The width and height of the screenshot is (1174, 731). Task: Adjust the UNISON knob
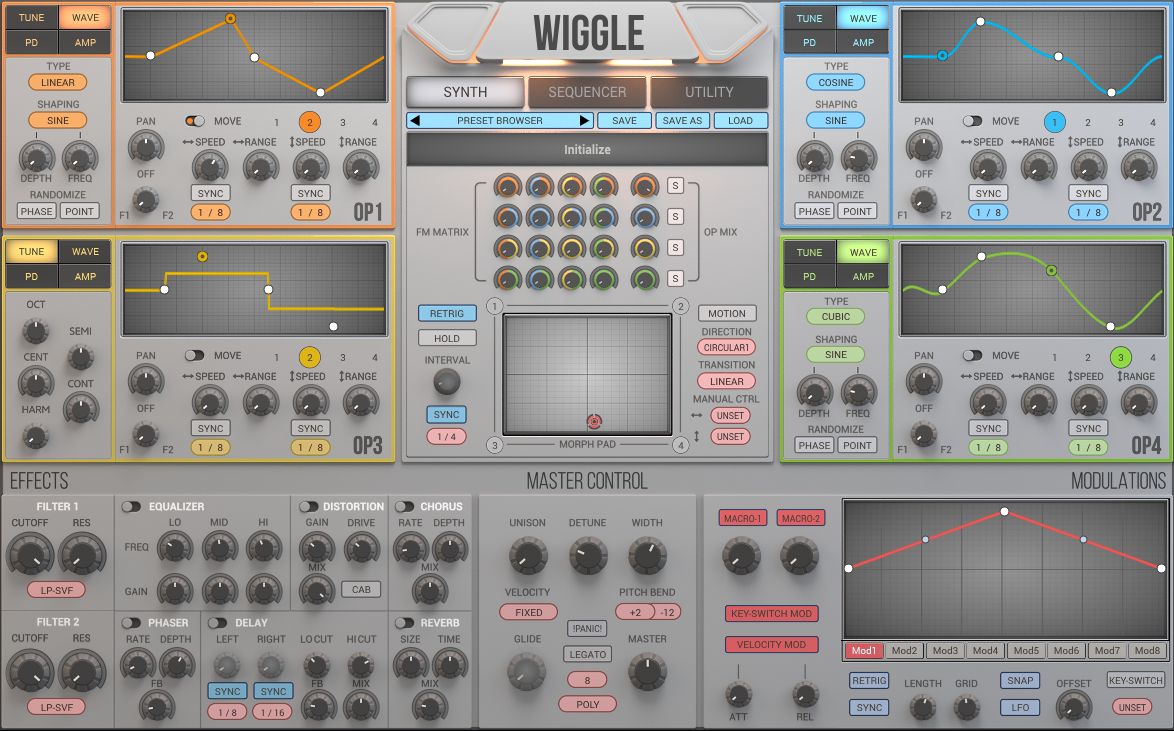point(528,556)
